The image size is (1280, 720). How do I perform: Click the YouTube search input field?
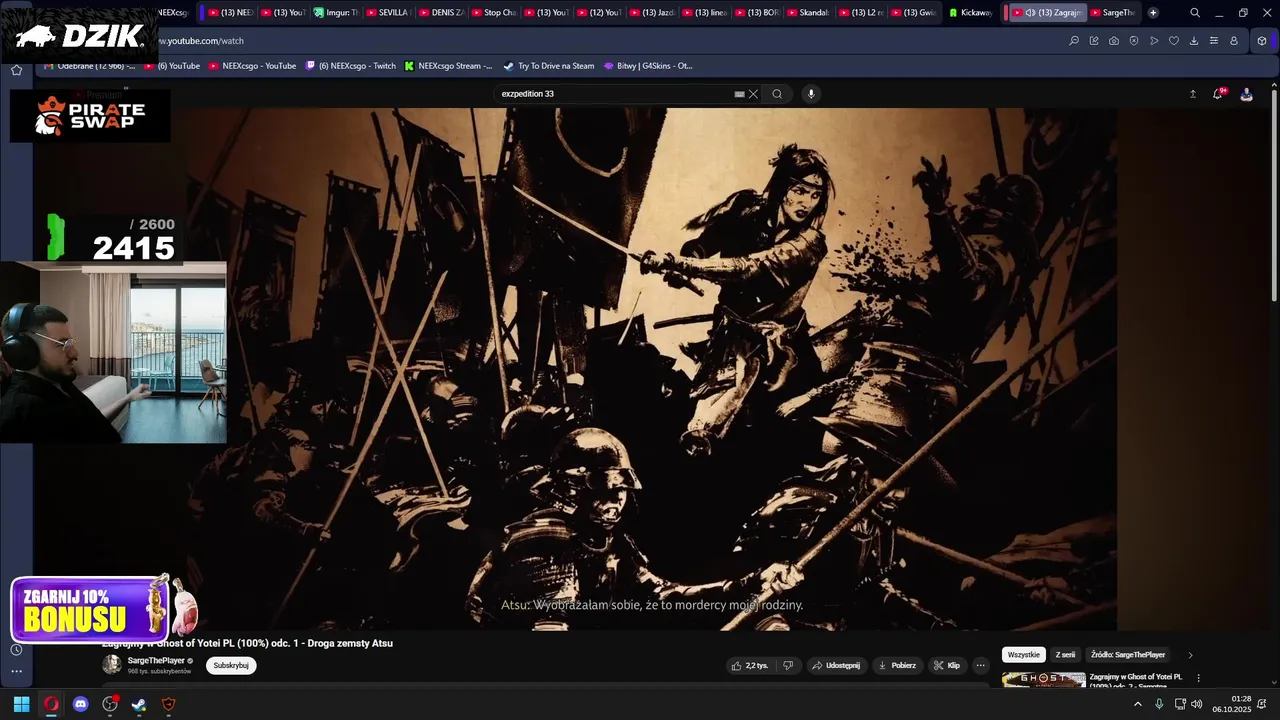[615, 94]
